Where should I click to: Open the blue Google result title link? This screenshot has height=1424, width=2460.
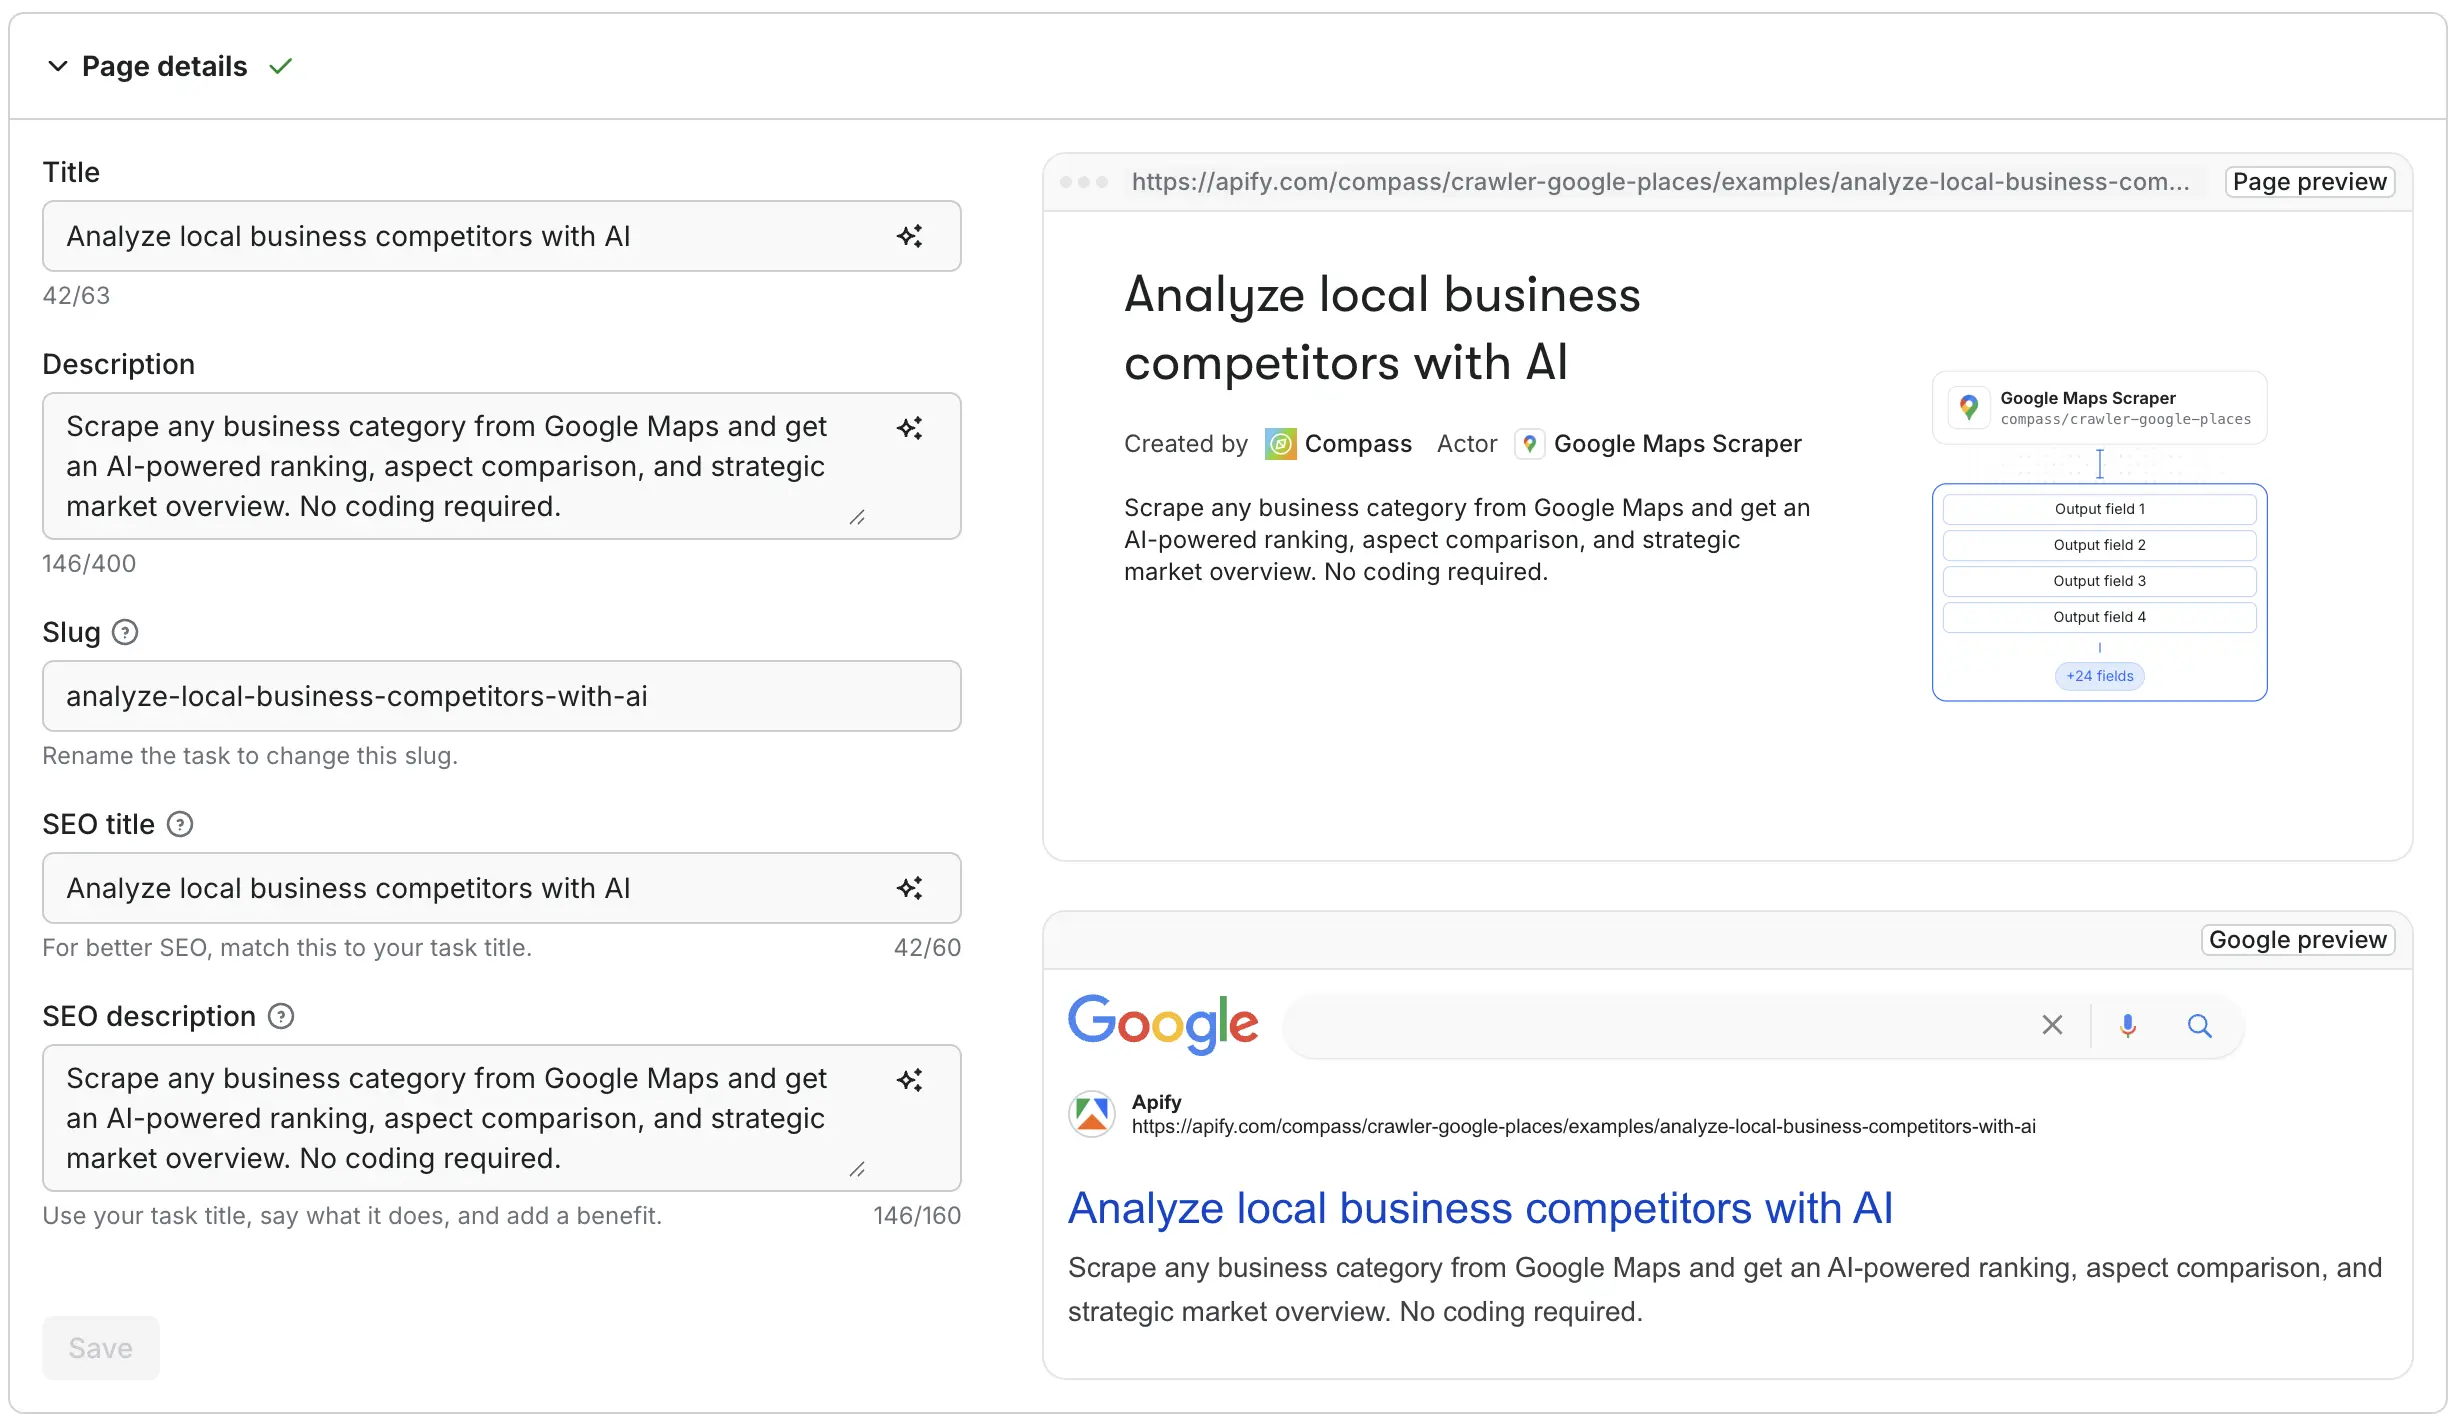[x=1481, y=1208]
